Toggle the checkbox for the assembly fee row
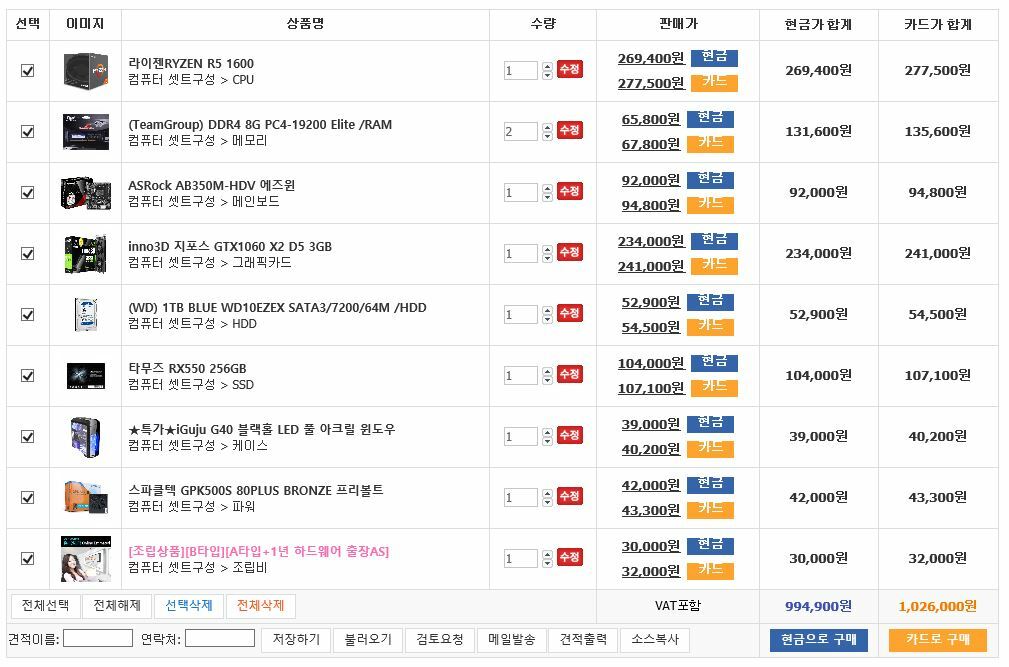Screen dimensions: 1009x667 pyautogui.click(x=28, y=558)
